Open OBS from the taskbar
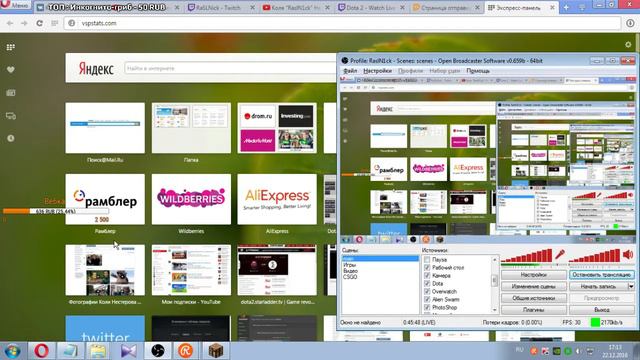This screenshot has height=360, width=640. [158, 351]
